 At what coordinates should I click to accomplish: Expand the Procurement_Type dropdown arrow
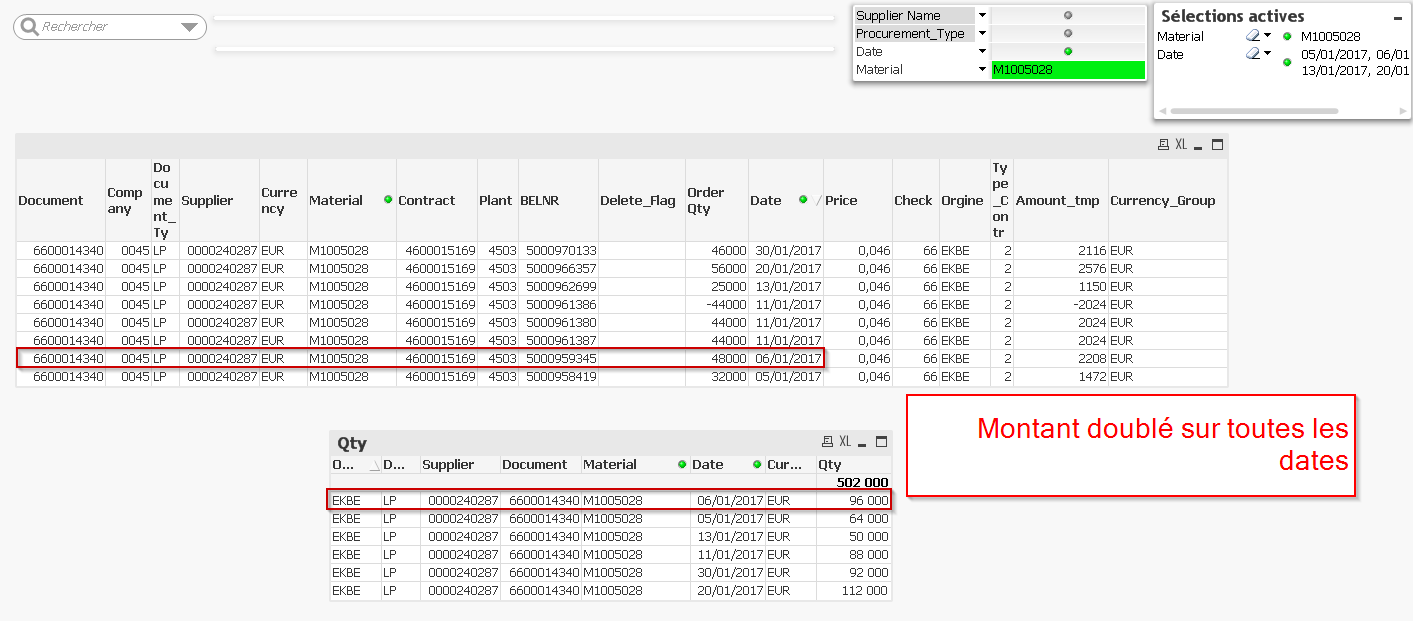tap(982, 33)
